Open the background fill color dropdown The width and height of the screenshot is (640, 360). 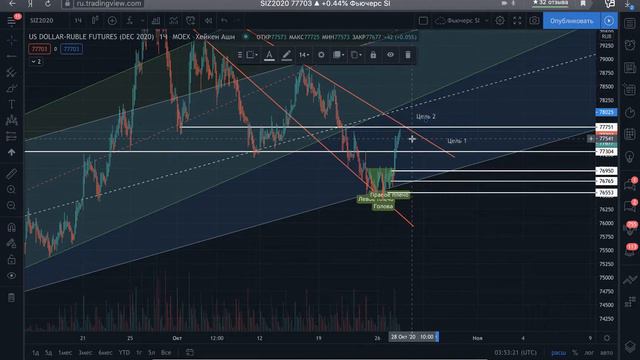[x=338, y=55]
